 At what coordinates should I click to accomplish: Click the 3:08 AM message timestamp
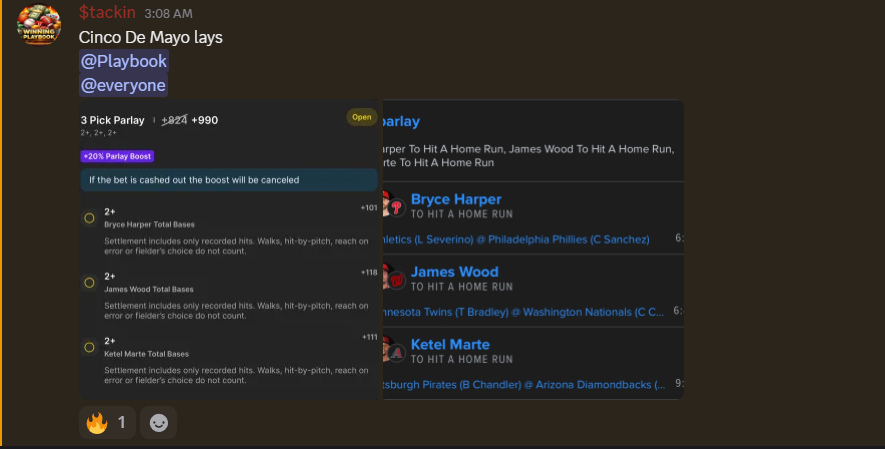(x=168, y=14)
